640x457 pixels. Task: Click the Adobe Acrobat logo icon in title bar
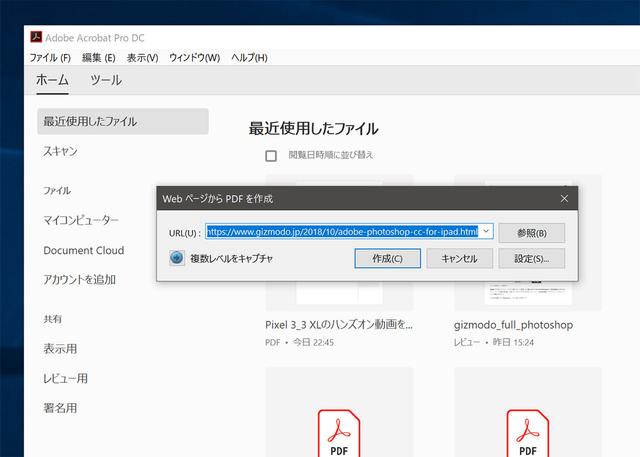[x=36, y=37]
